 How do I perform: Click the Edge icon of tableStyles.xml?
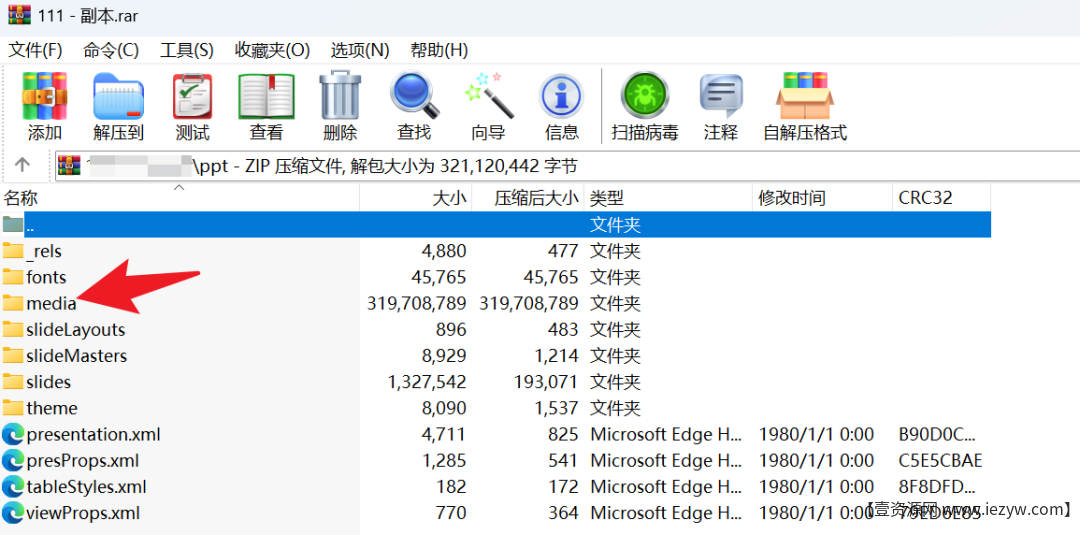(x=12, y=486)
